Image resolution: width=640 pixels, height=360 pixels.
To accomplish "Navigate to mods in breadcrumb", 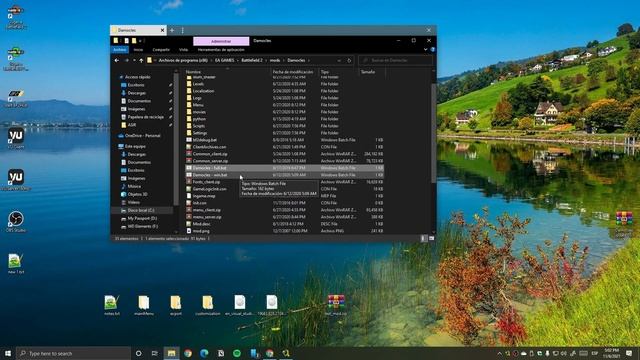I will pos(275,60).
